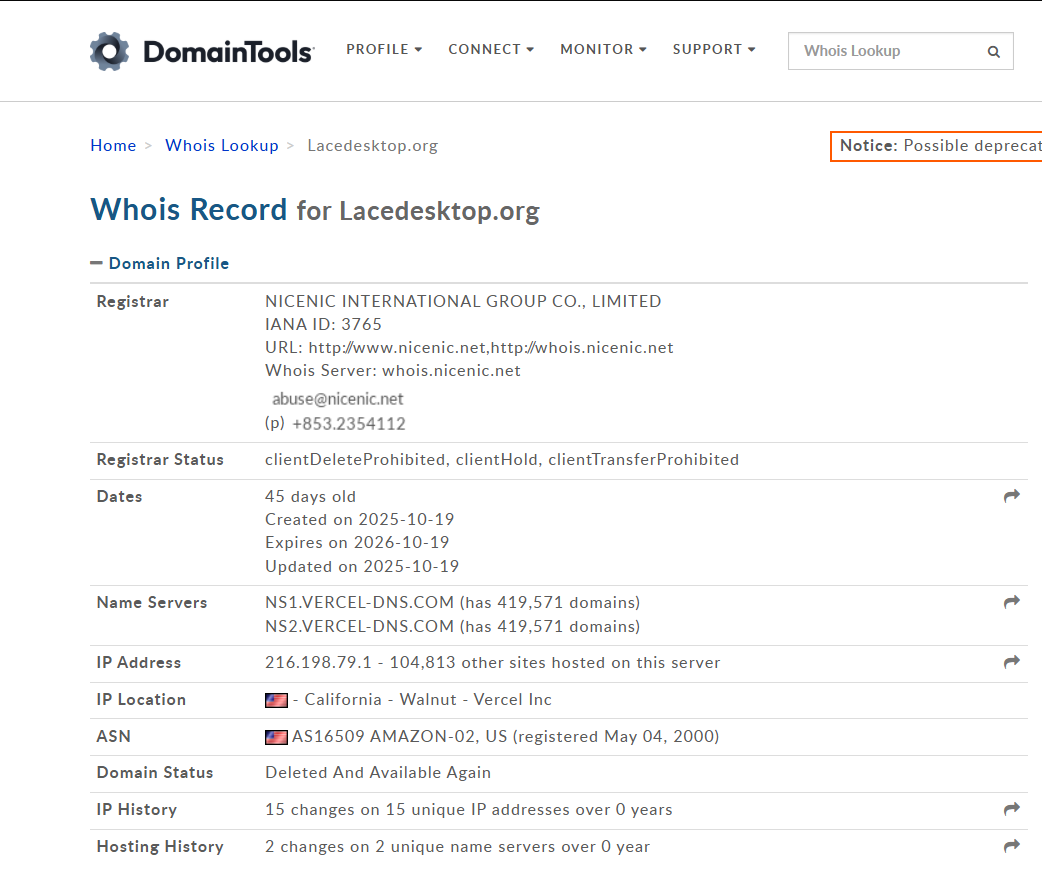Click Deleted And Available Again status
The width and height of the screenshot is (1042, 870).
pos(378,772)
